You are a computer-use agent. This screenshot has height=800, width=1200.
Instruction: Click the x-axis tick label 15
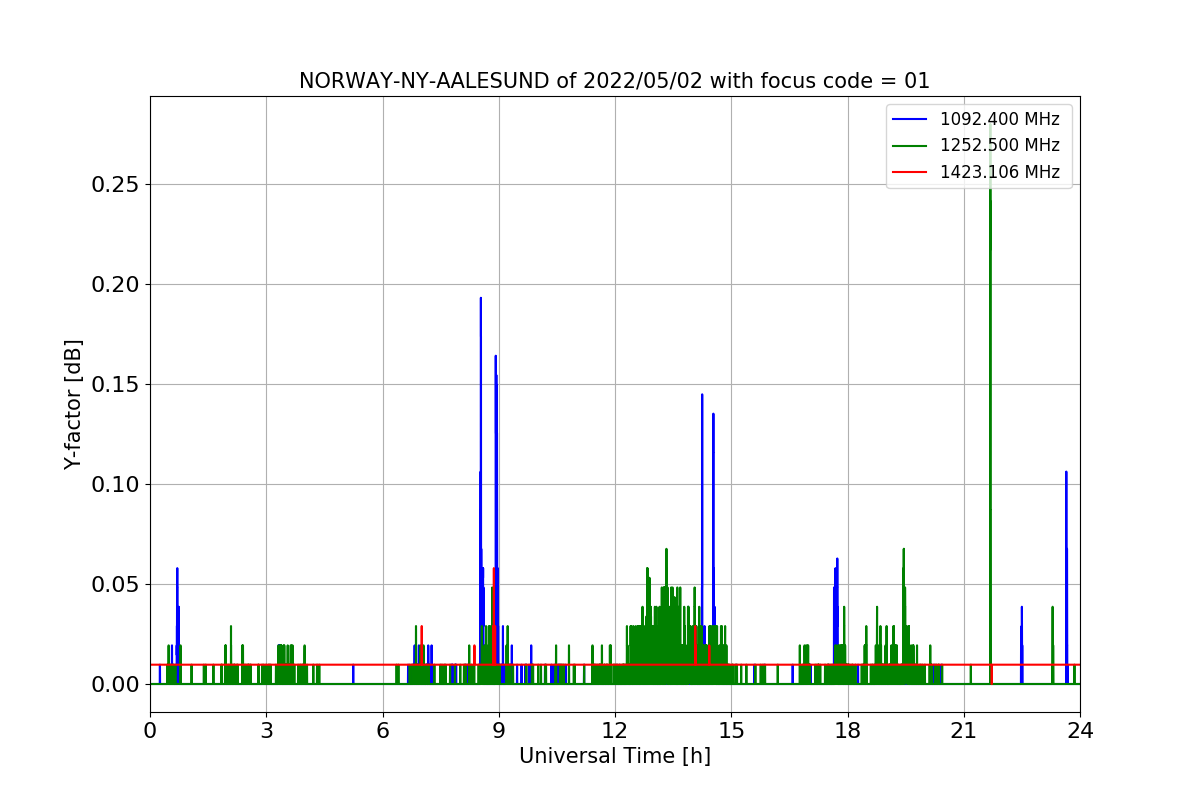[731, 731]
